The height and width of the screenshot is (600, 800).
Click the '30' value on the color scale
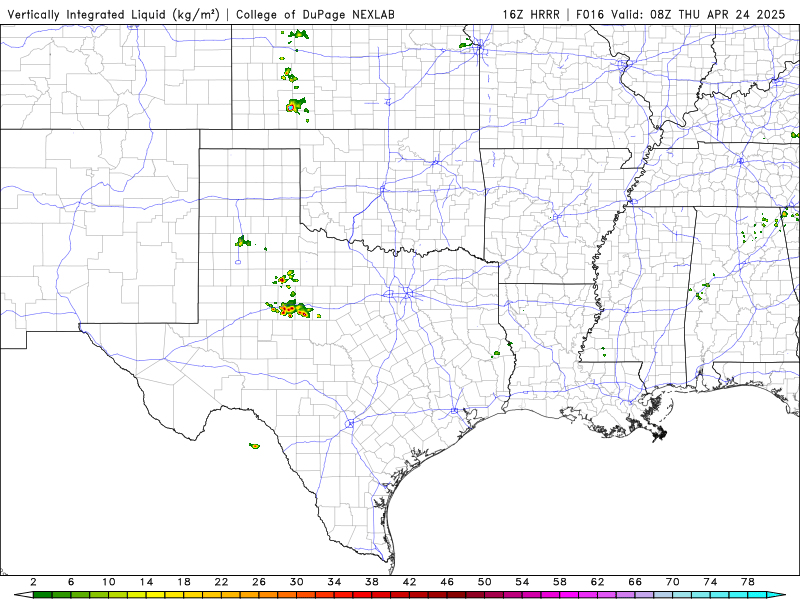(297, 582)
